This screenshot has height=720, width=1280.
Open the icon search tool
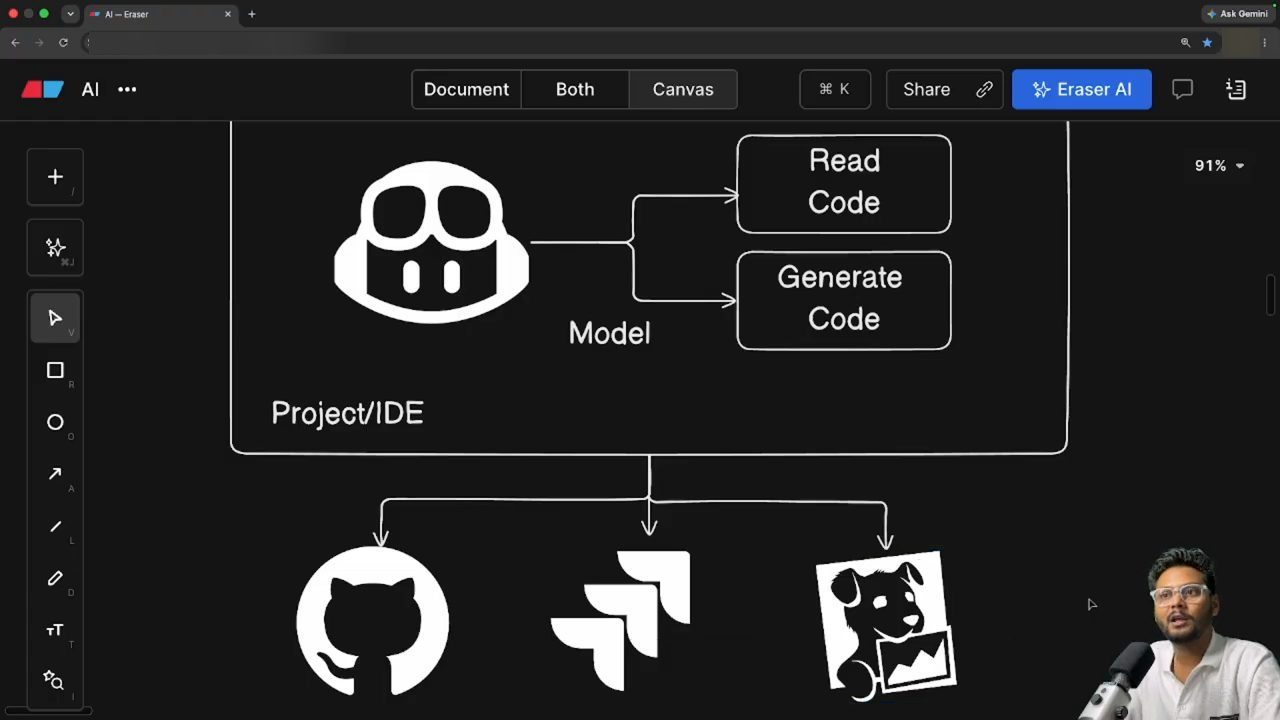[x=55, y=681]
